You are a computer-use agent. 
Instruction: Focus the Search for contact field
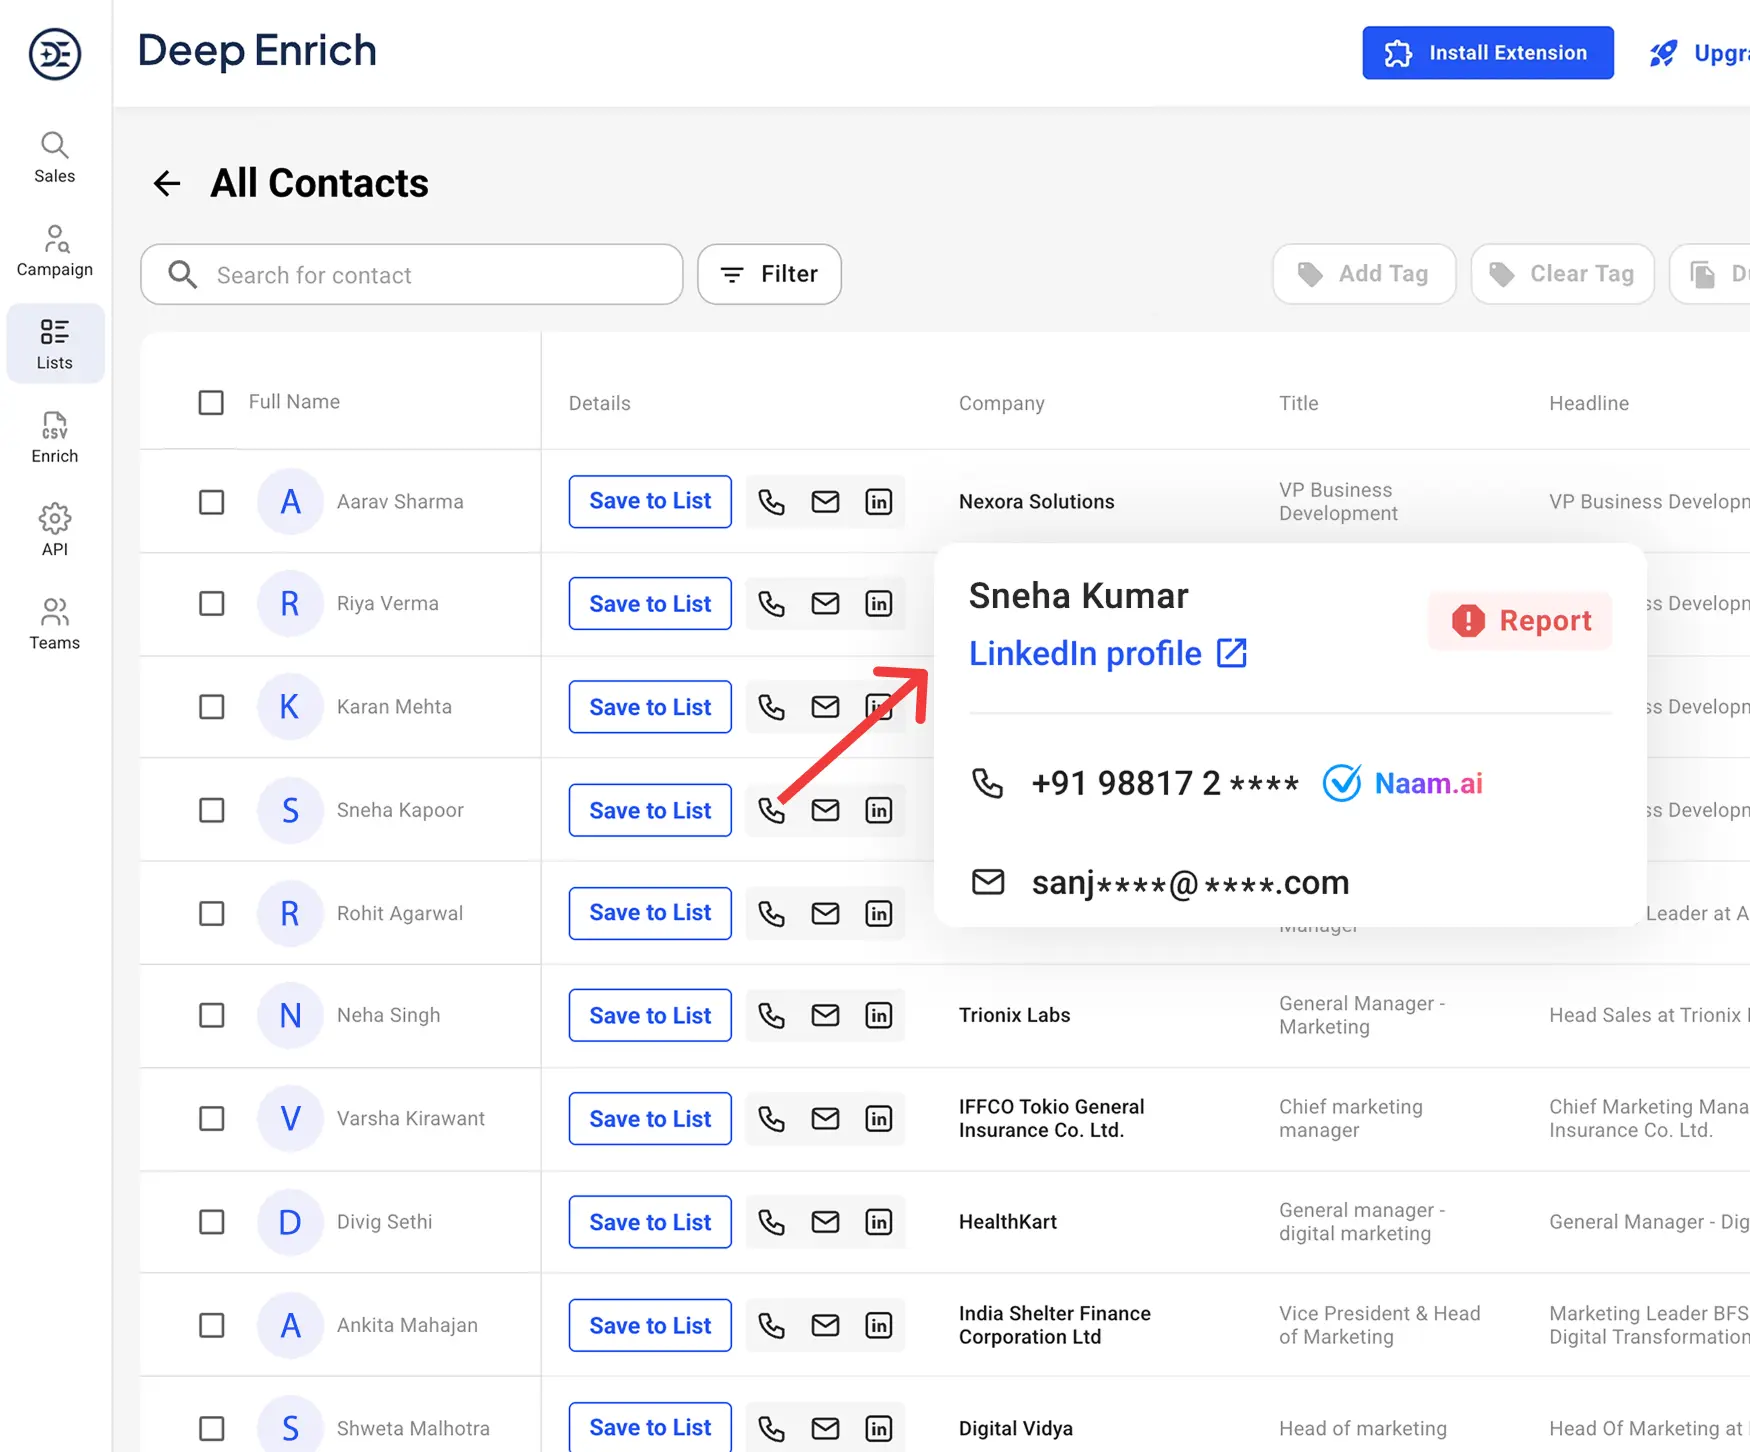point(412,274)
